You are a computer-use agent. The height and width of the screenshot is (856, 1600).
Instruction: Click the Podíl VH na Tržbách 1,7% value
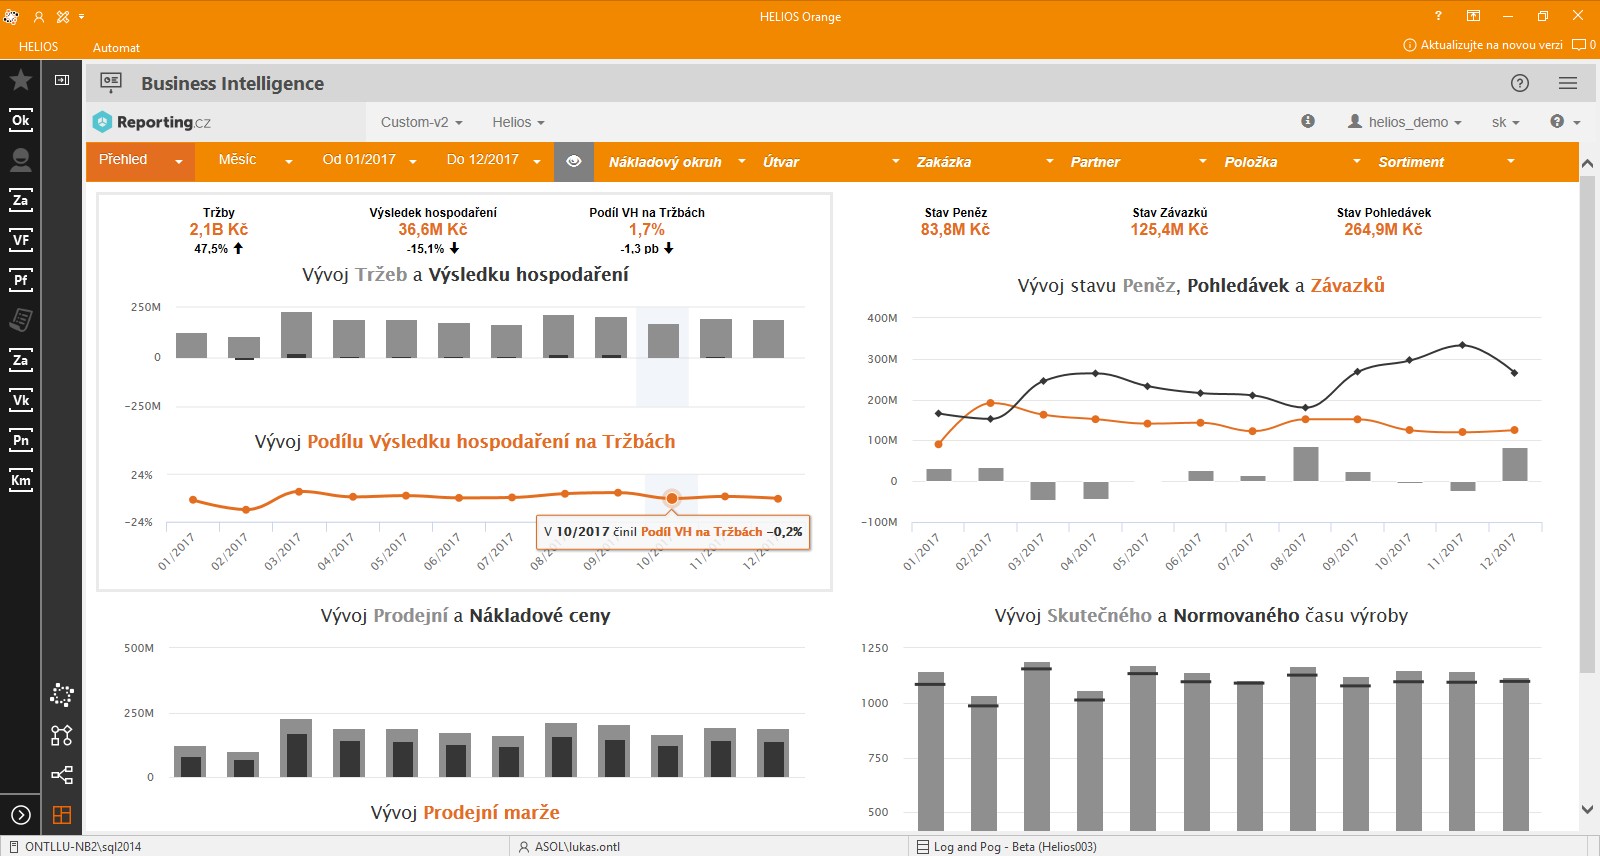(646, 229)
